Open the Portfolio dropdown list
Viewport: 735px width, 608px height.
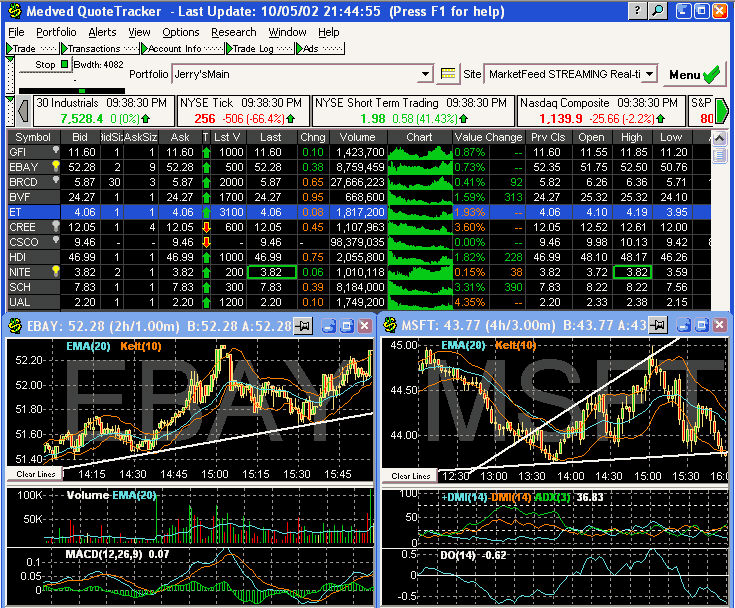coord(426,74)
